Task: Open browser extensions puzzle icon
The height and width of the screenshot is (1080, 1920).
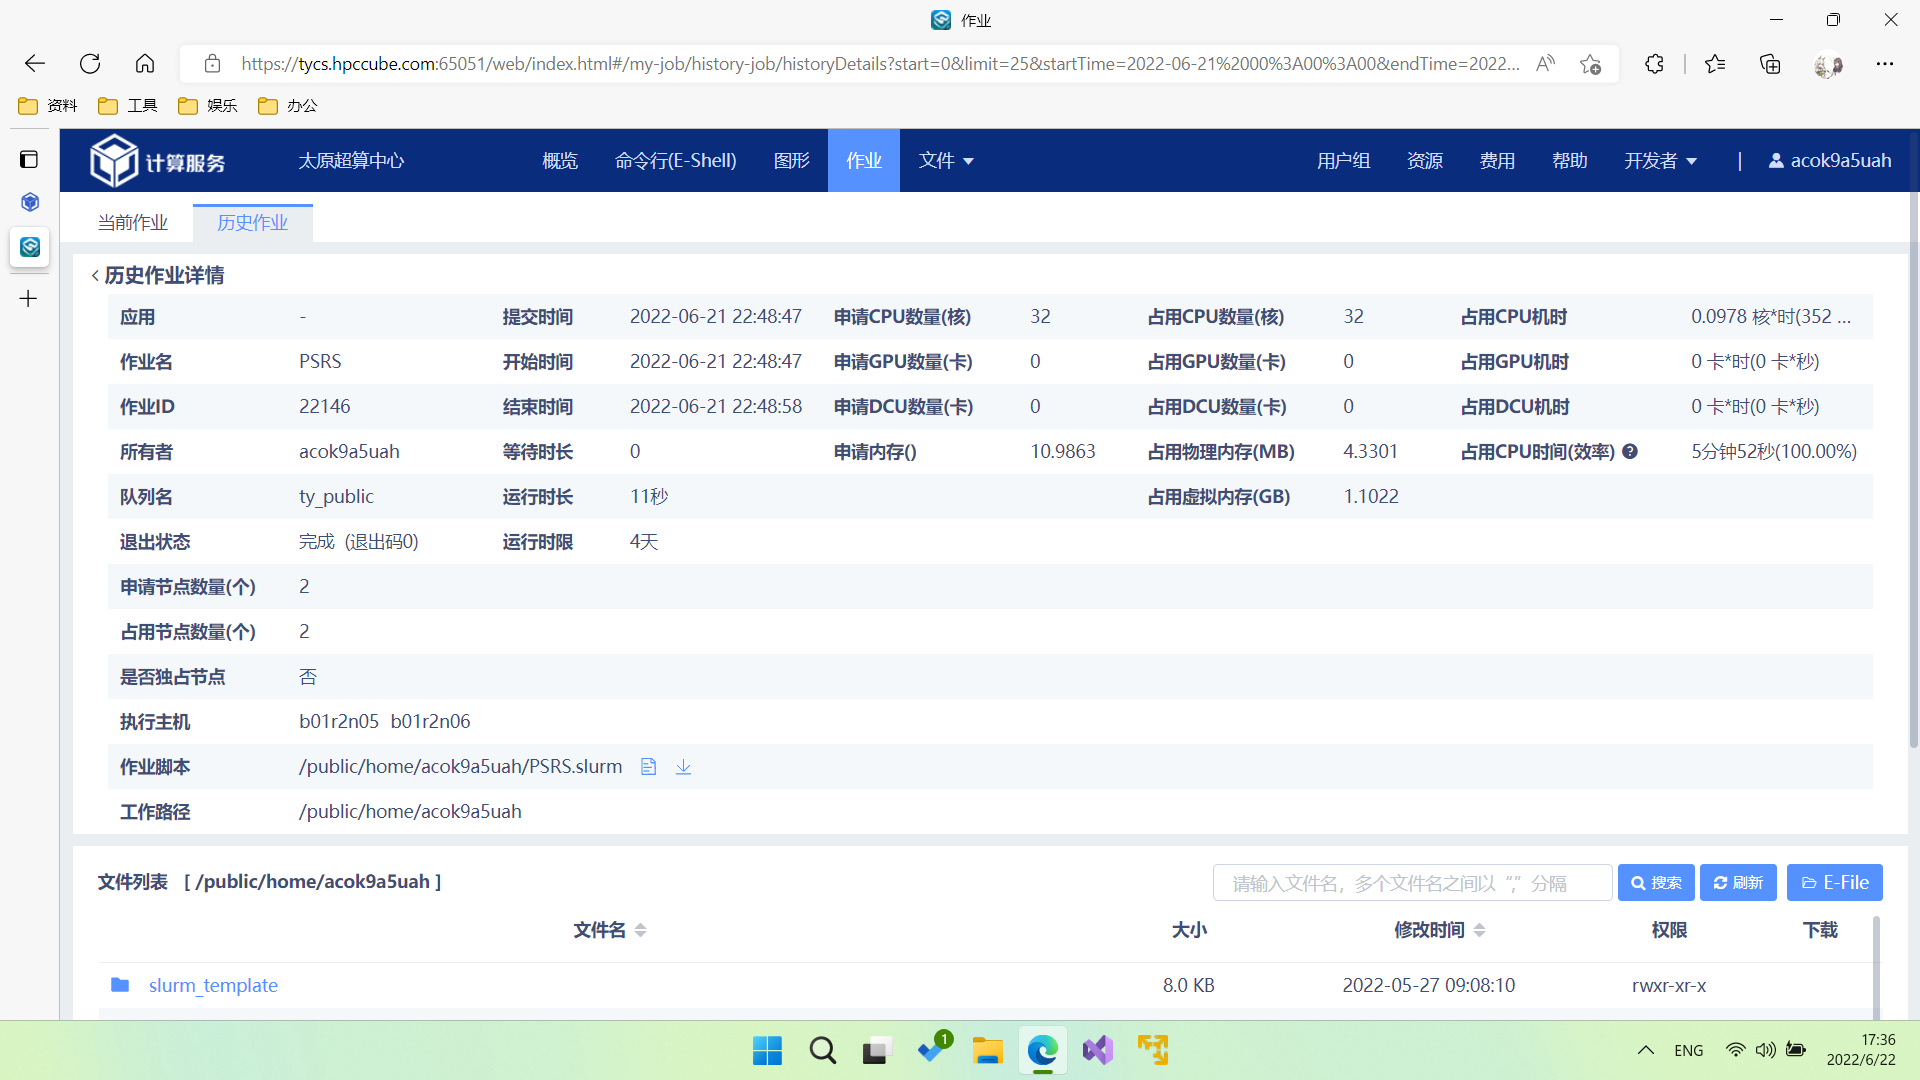Action: (x=1654, y=64)
